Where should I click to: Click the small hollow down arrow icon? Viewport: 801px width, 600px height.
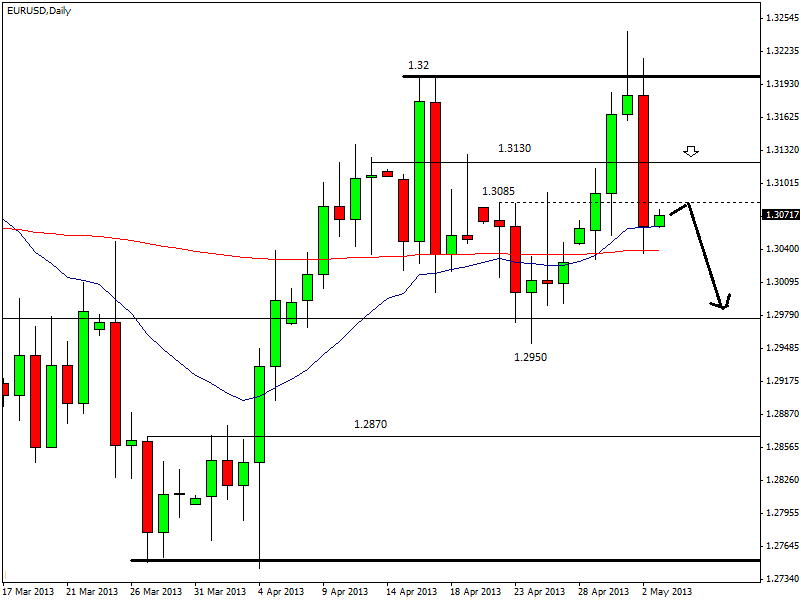690,151
